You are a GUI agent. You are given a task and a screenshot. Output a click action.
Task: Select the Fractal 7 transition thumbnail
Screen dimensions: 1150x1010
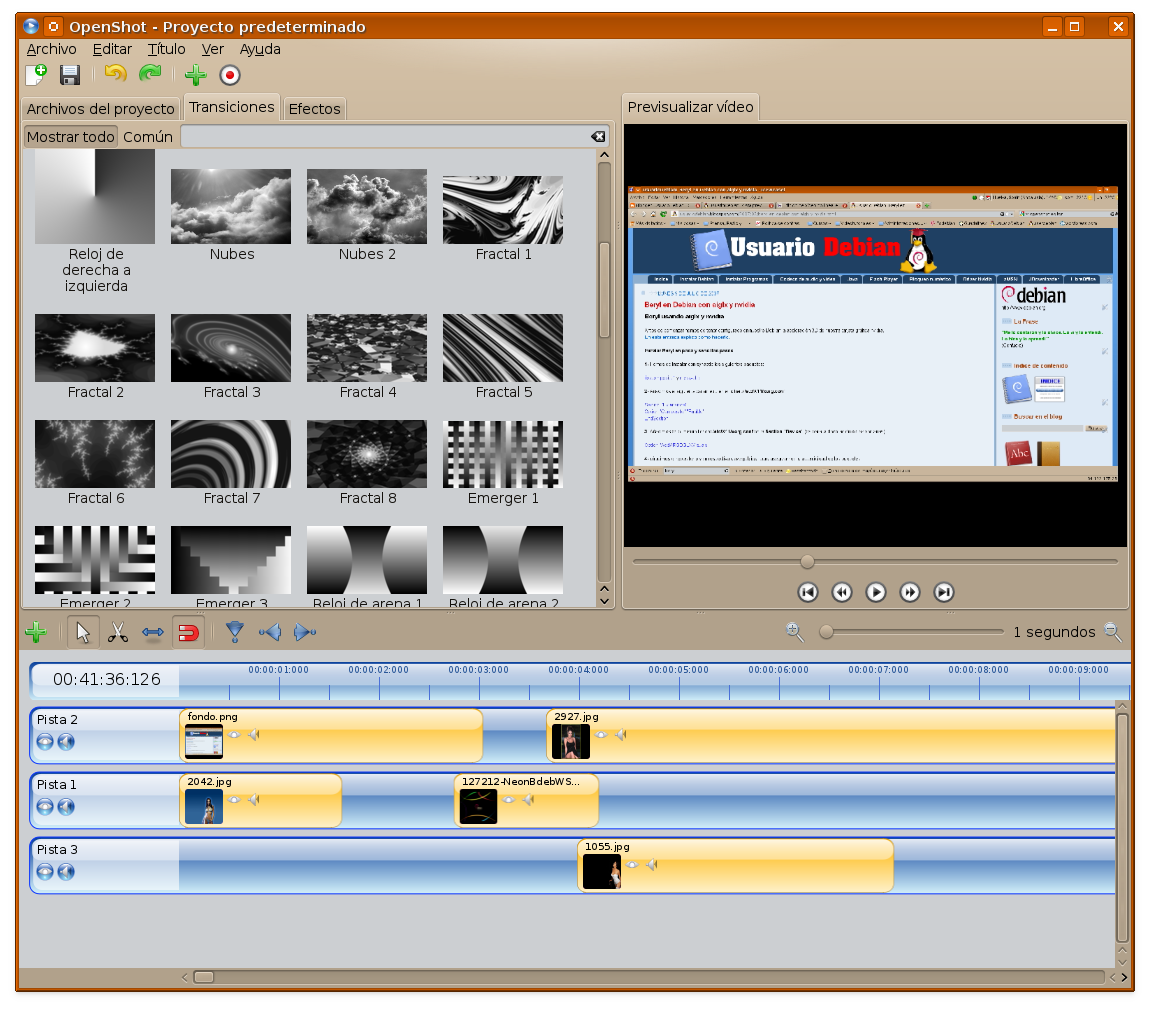click(231, 454)
